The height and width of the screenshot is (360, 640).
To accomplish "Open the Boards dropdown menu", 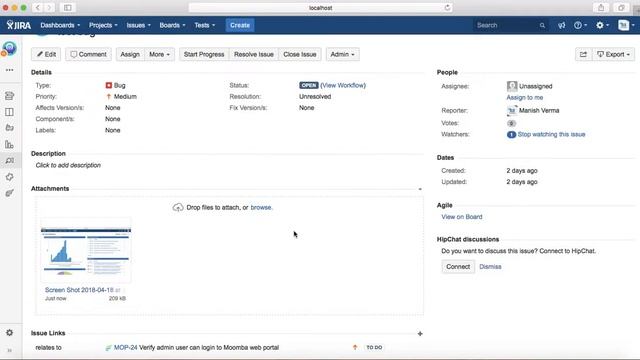I will (x=172, y=25).
